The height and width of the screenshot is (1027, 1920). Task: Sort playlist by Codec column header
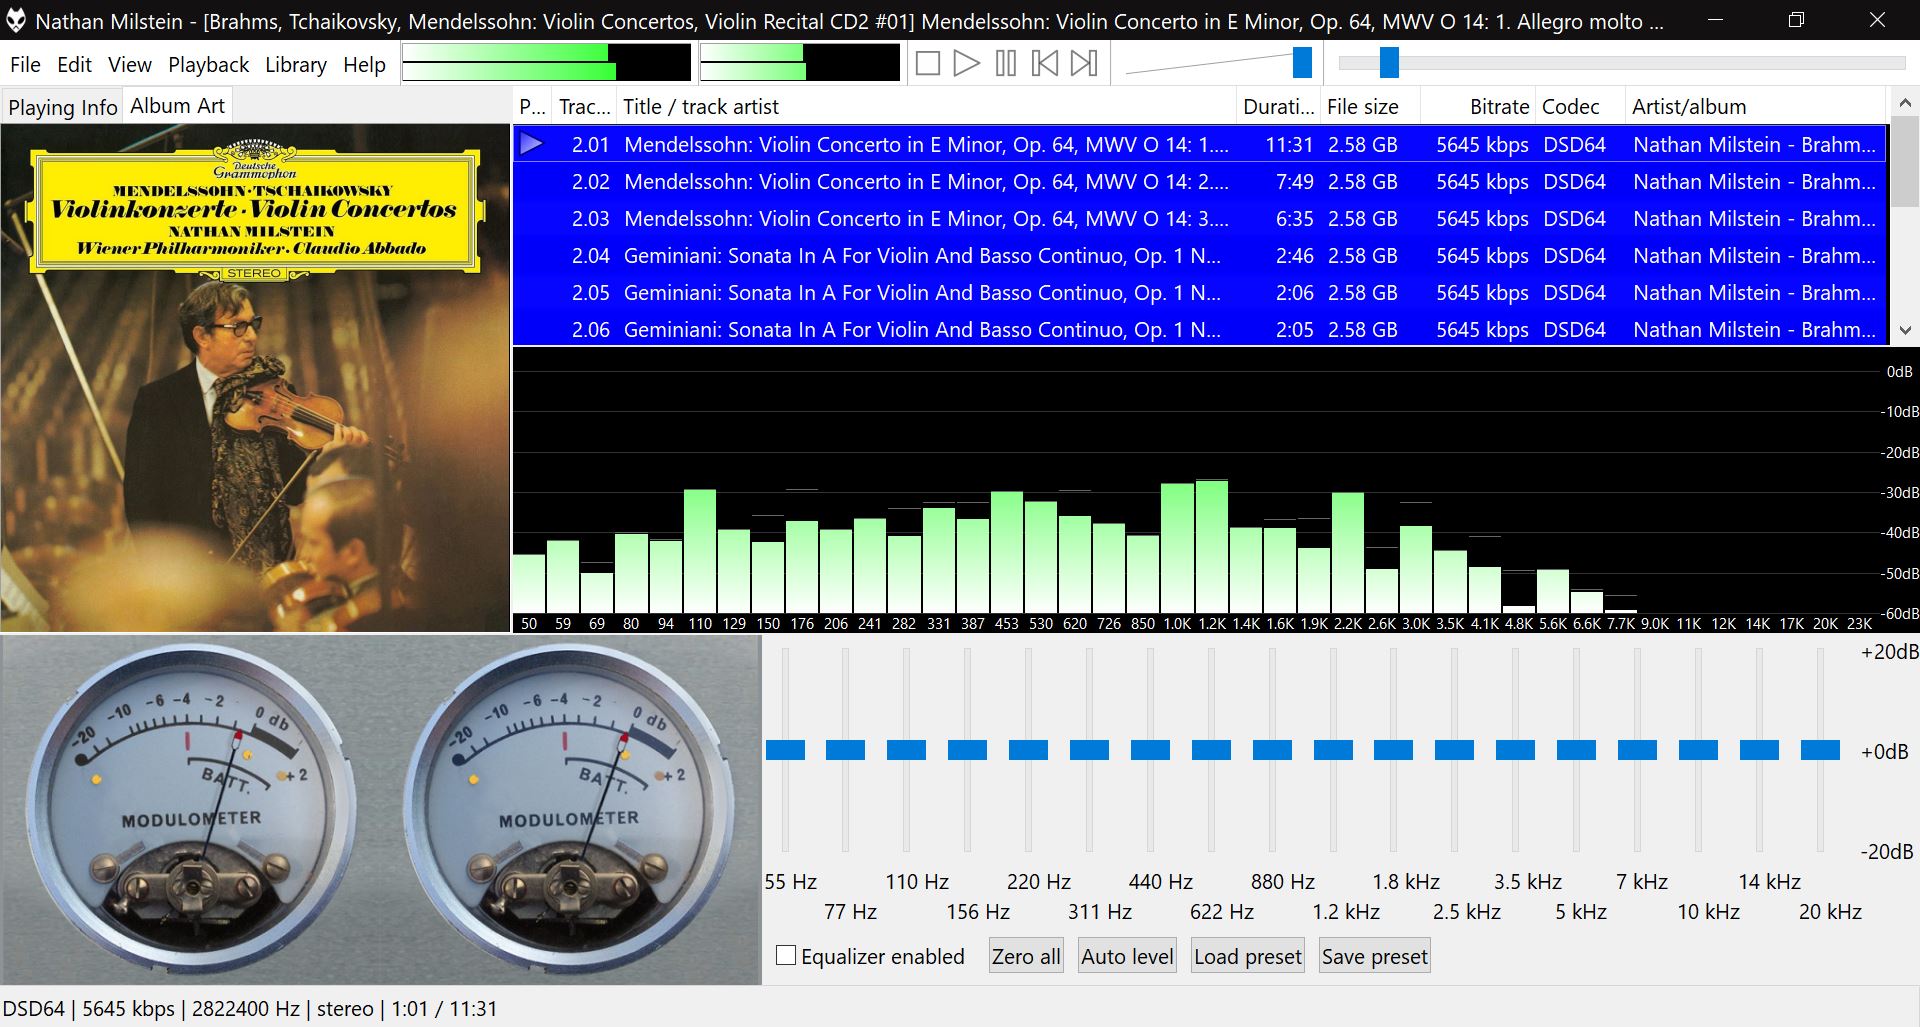pyautogui.click(x=1580, y=107)
